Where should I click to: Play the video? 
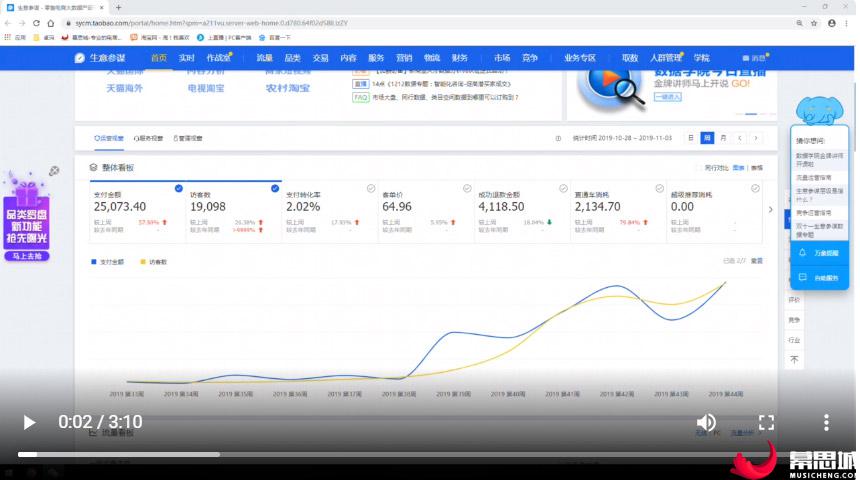[29, 422]
